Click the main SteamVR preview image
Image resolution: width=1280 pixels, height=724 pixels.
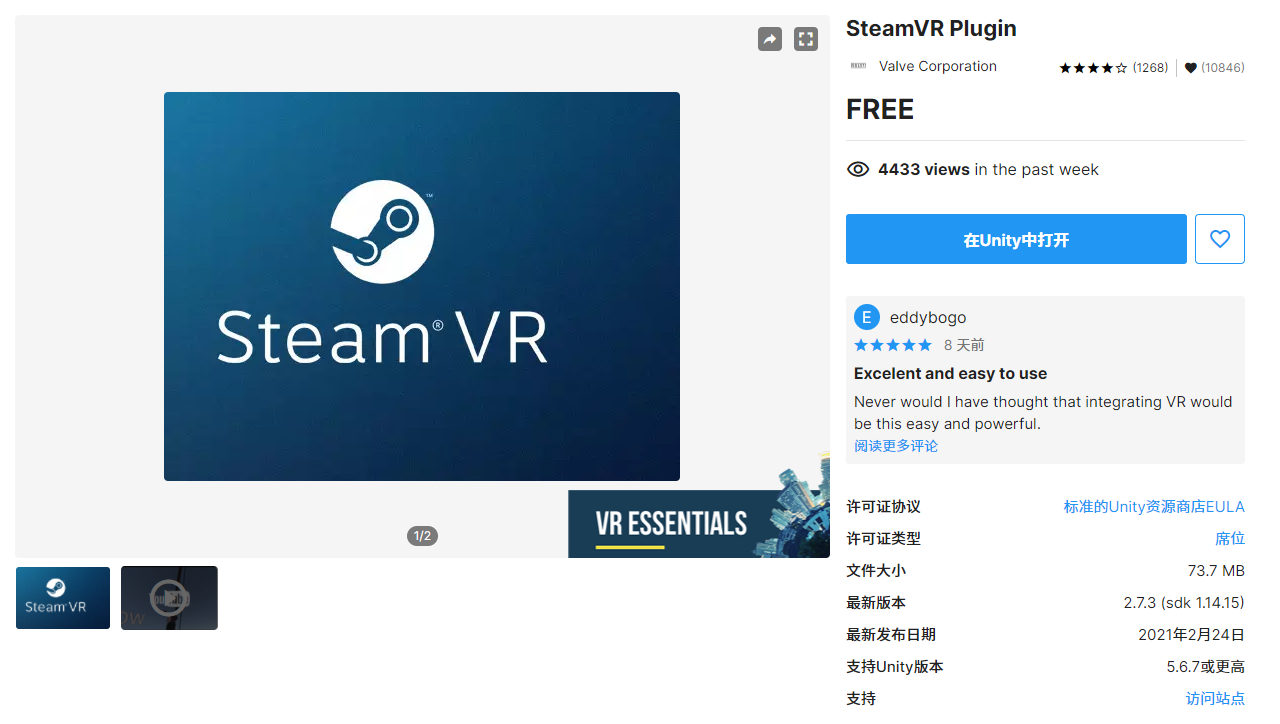pyautogui.click(x=422, y=286)
